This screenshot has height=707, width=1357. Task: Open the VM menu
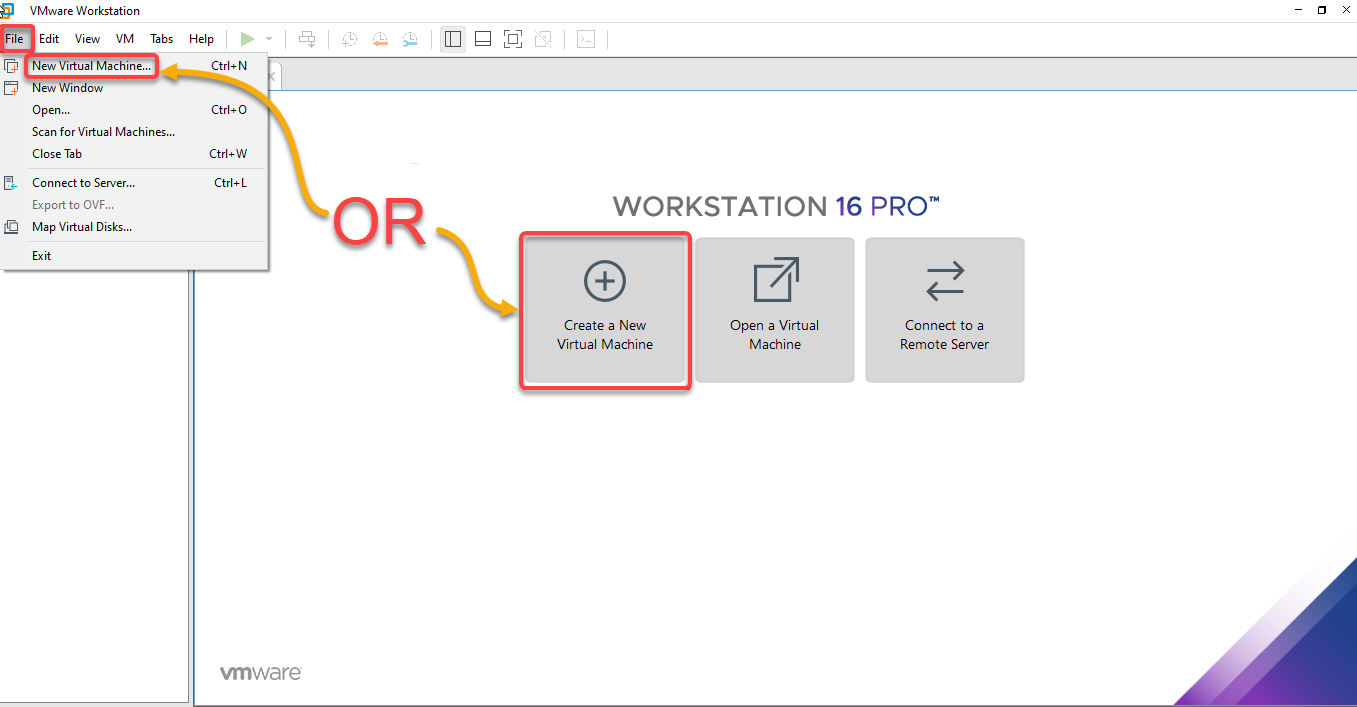(125, 39)
